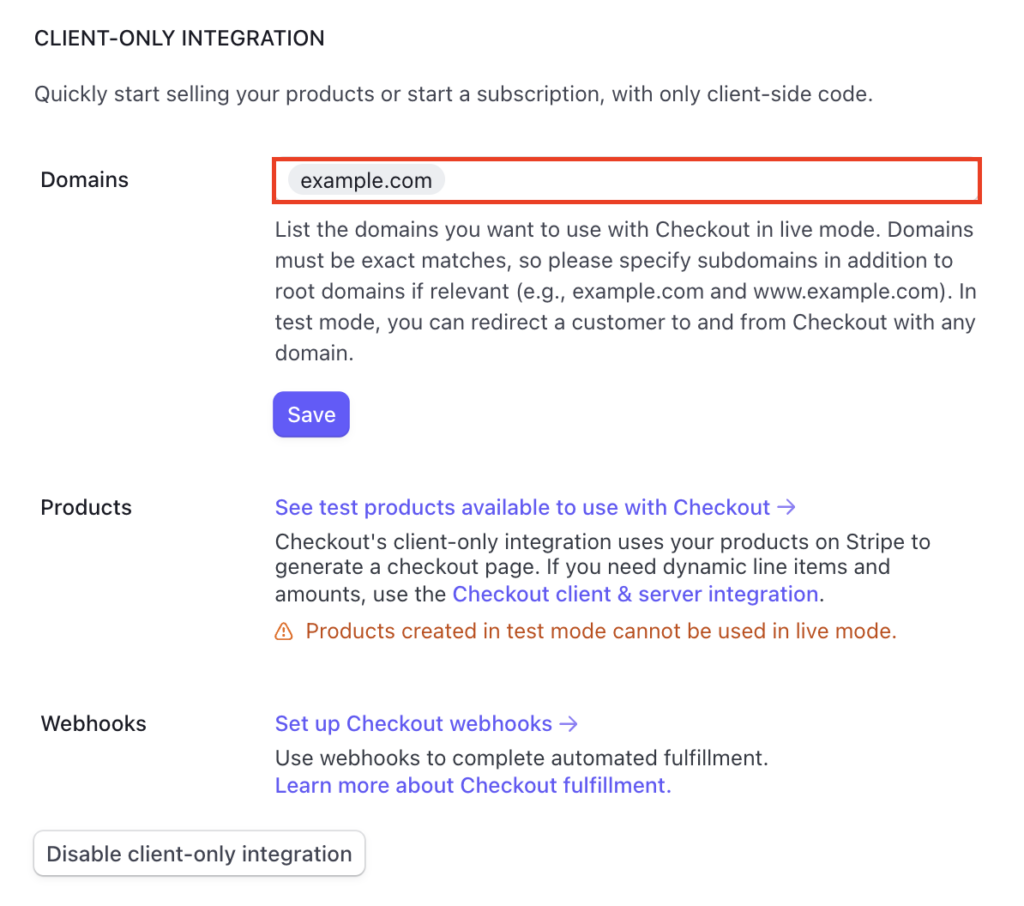
Task: Click the CLIENT-ONLY INTEGRATION heading
Action: tap(180, 38)
